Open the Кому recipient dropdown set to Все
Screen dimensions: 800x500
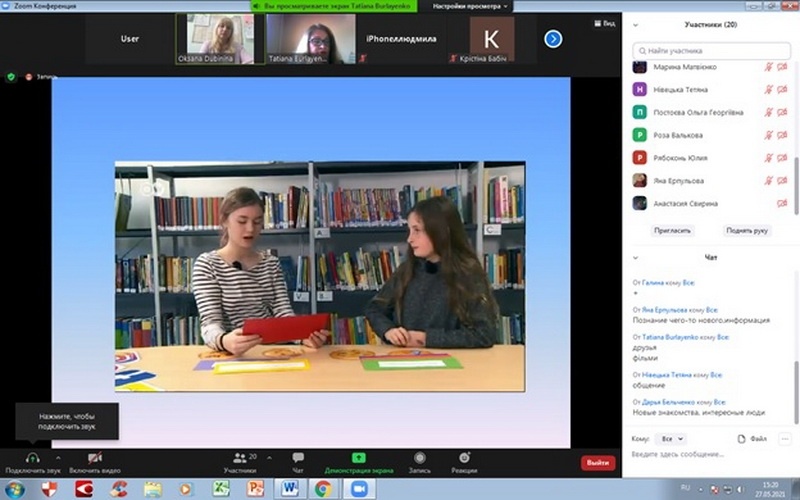coord(672,439)
